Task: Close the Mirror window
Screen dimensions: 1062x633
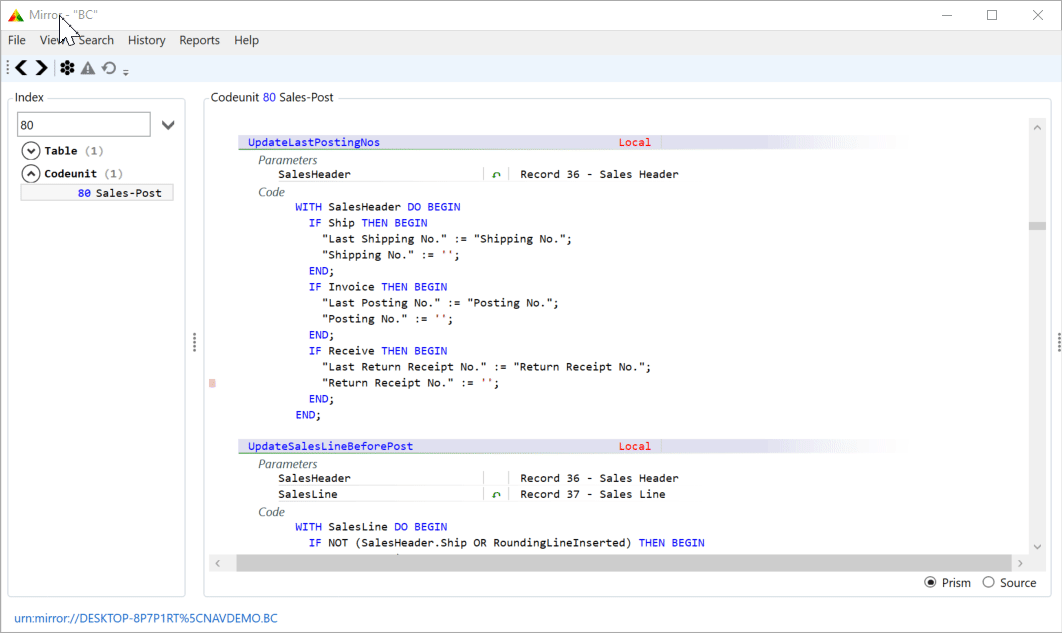Action: (x=1038, y=15)
